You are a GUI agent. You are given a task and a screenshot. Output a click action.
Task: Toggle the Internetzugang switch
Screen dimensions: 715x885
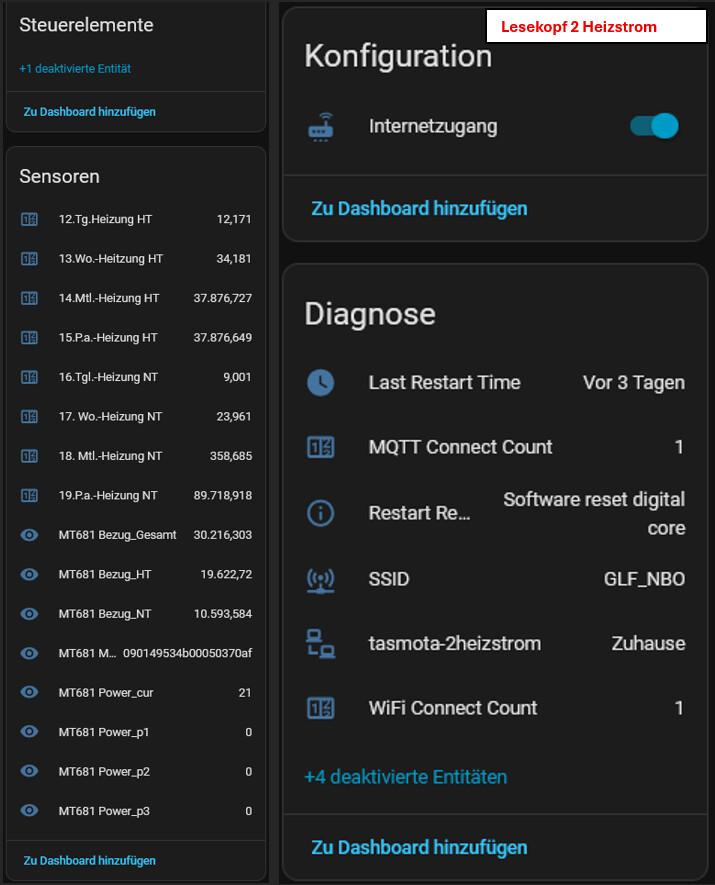(x=654, y=126)
